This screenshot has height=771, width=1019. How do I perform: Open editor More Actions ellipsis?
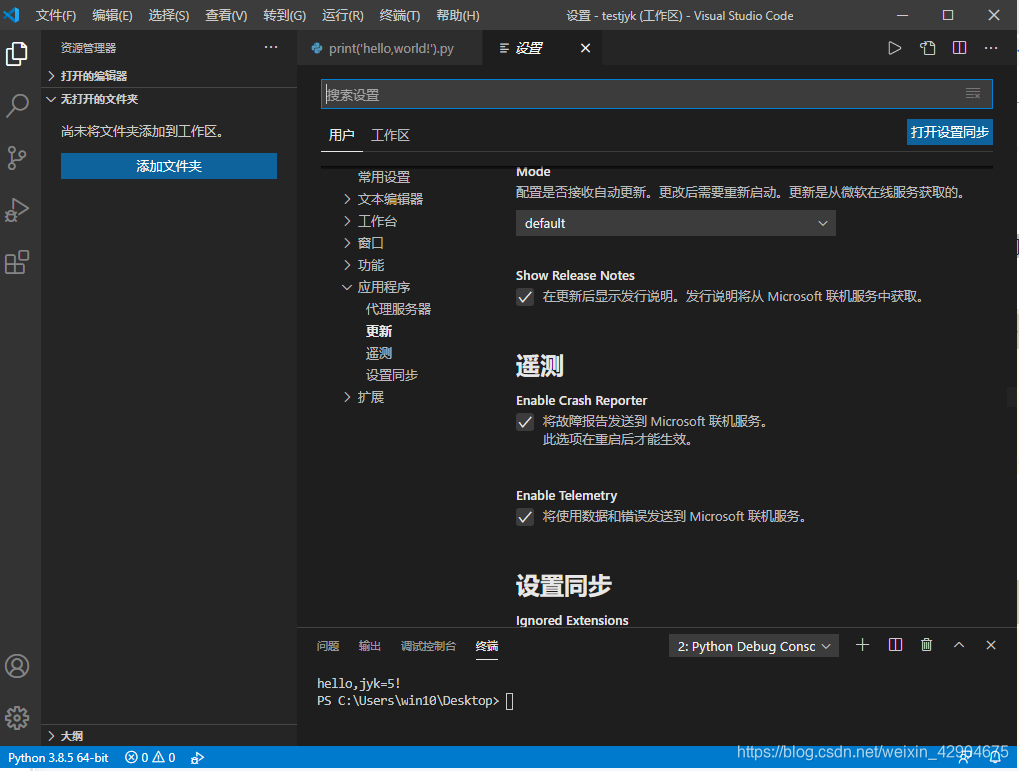tap(990, 48)
